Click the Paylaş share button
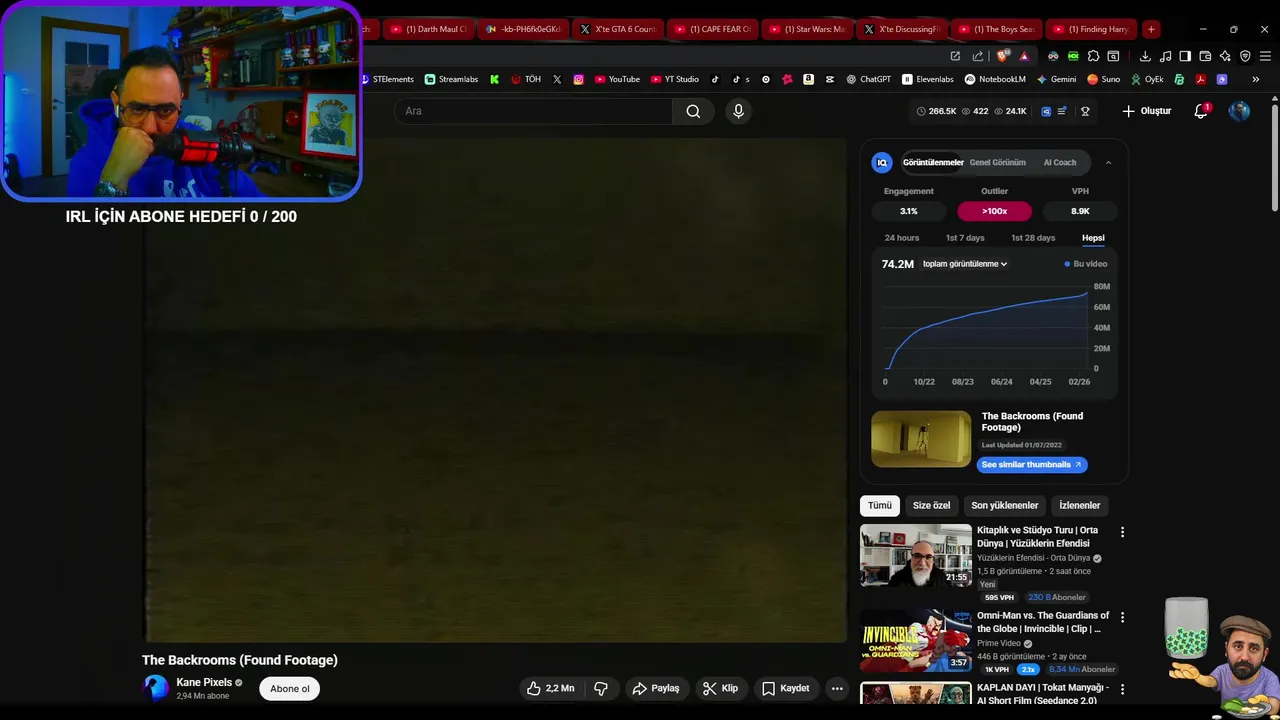 click(x=656, y=688)
